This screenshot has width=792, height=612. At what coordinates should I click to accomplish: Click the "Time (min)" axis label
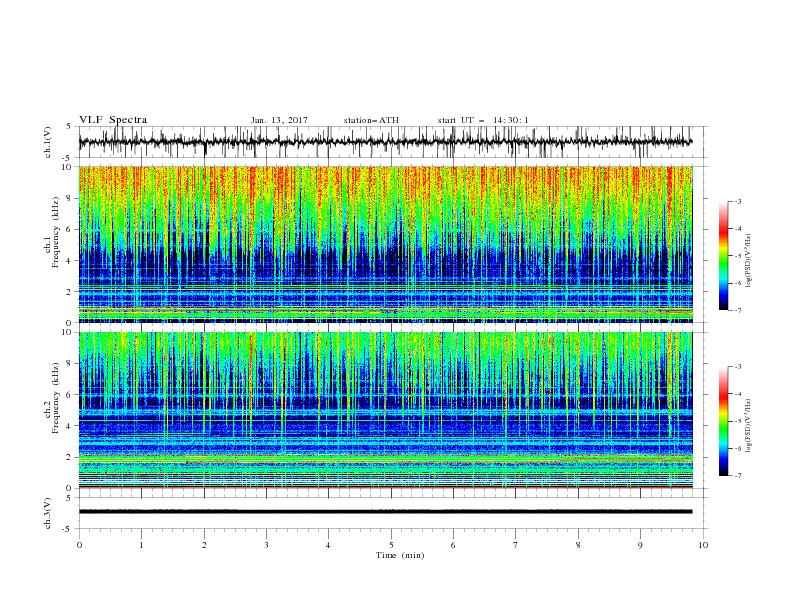pyautogui.click(x=400, y=555)
